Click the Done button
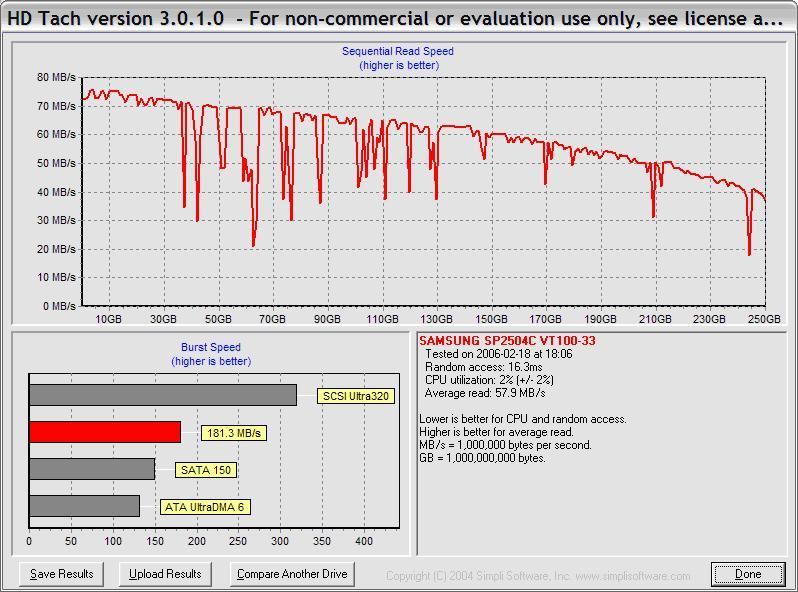 tap(748, 574)
